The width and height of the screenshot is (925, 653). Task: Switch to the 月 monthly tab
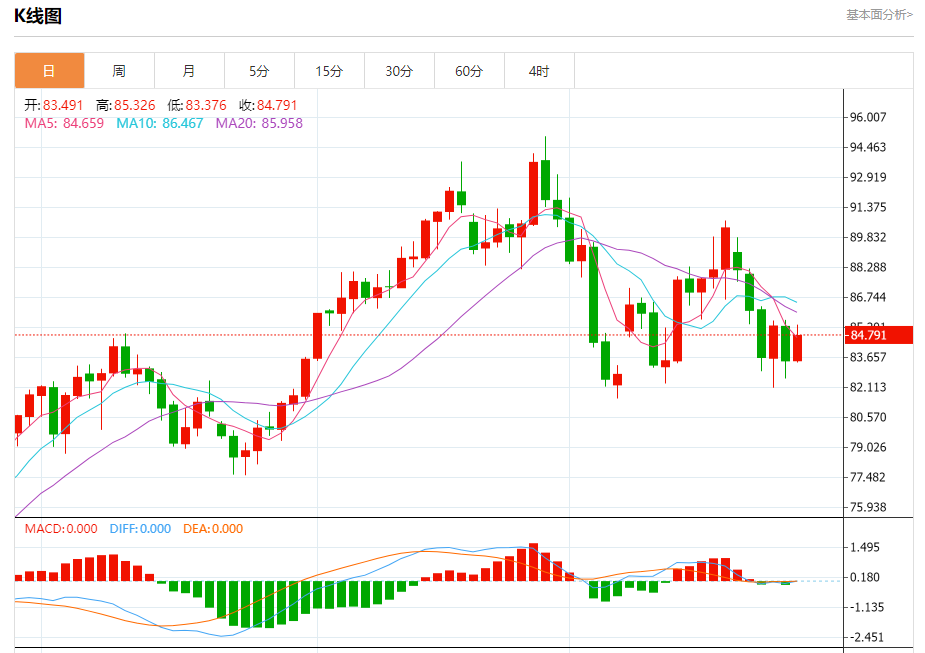[189, 71]
